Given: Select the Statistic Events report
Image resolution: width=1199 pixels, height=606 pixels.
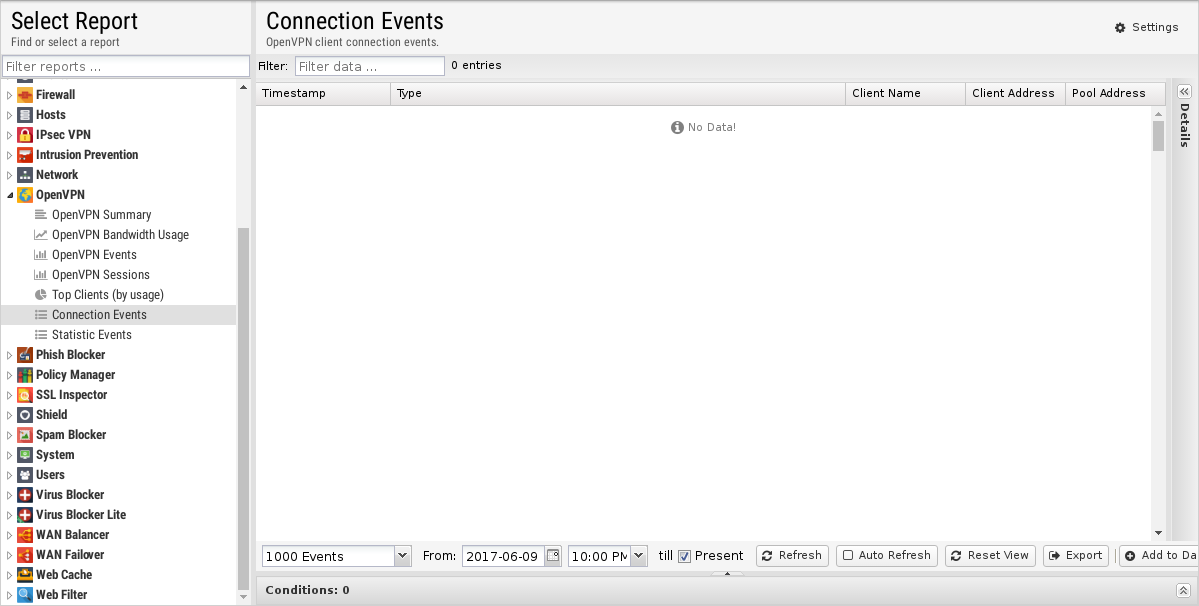Looking at the screenshot, I should 92,335.
